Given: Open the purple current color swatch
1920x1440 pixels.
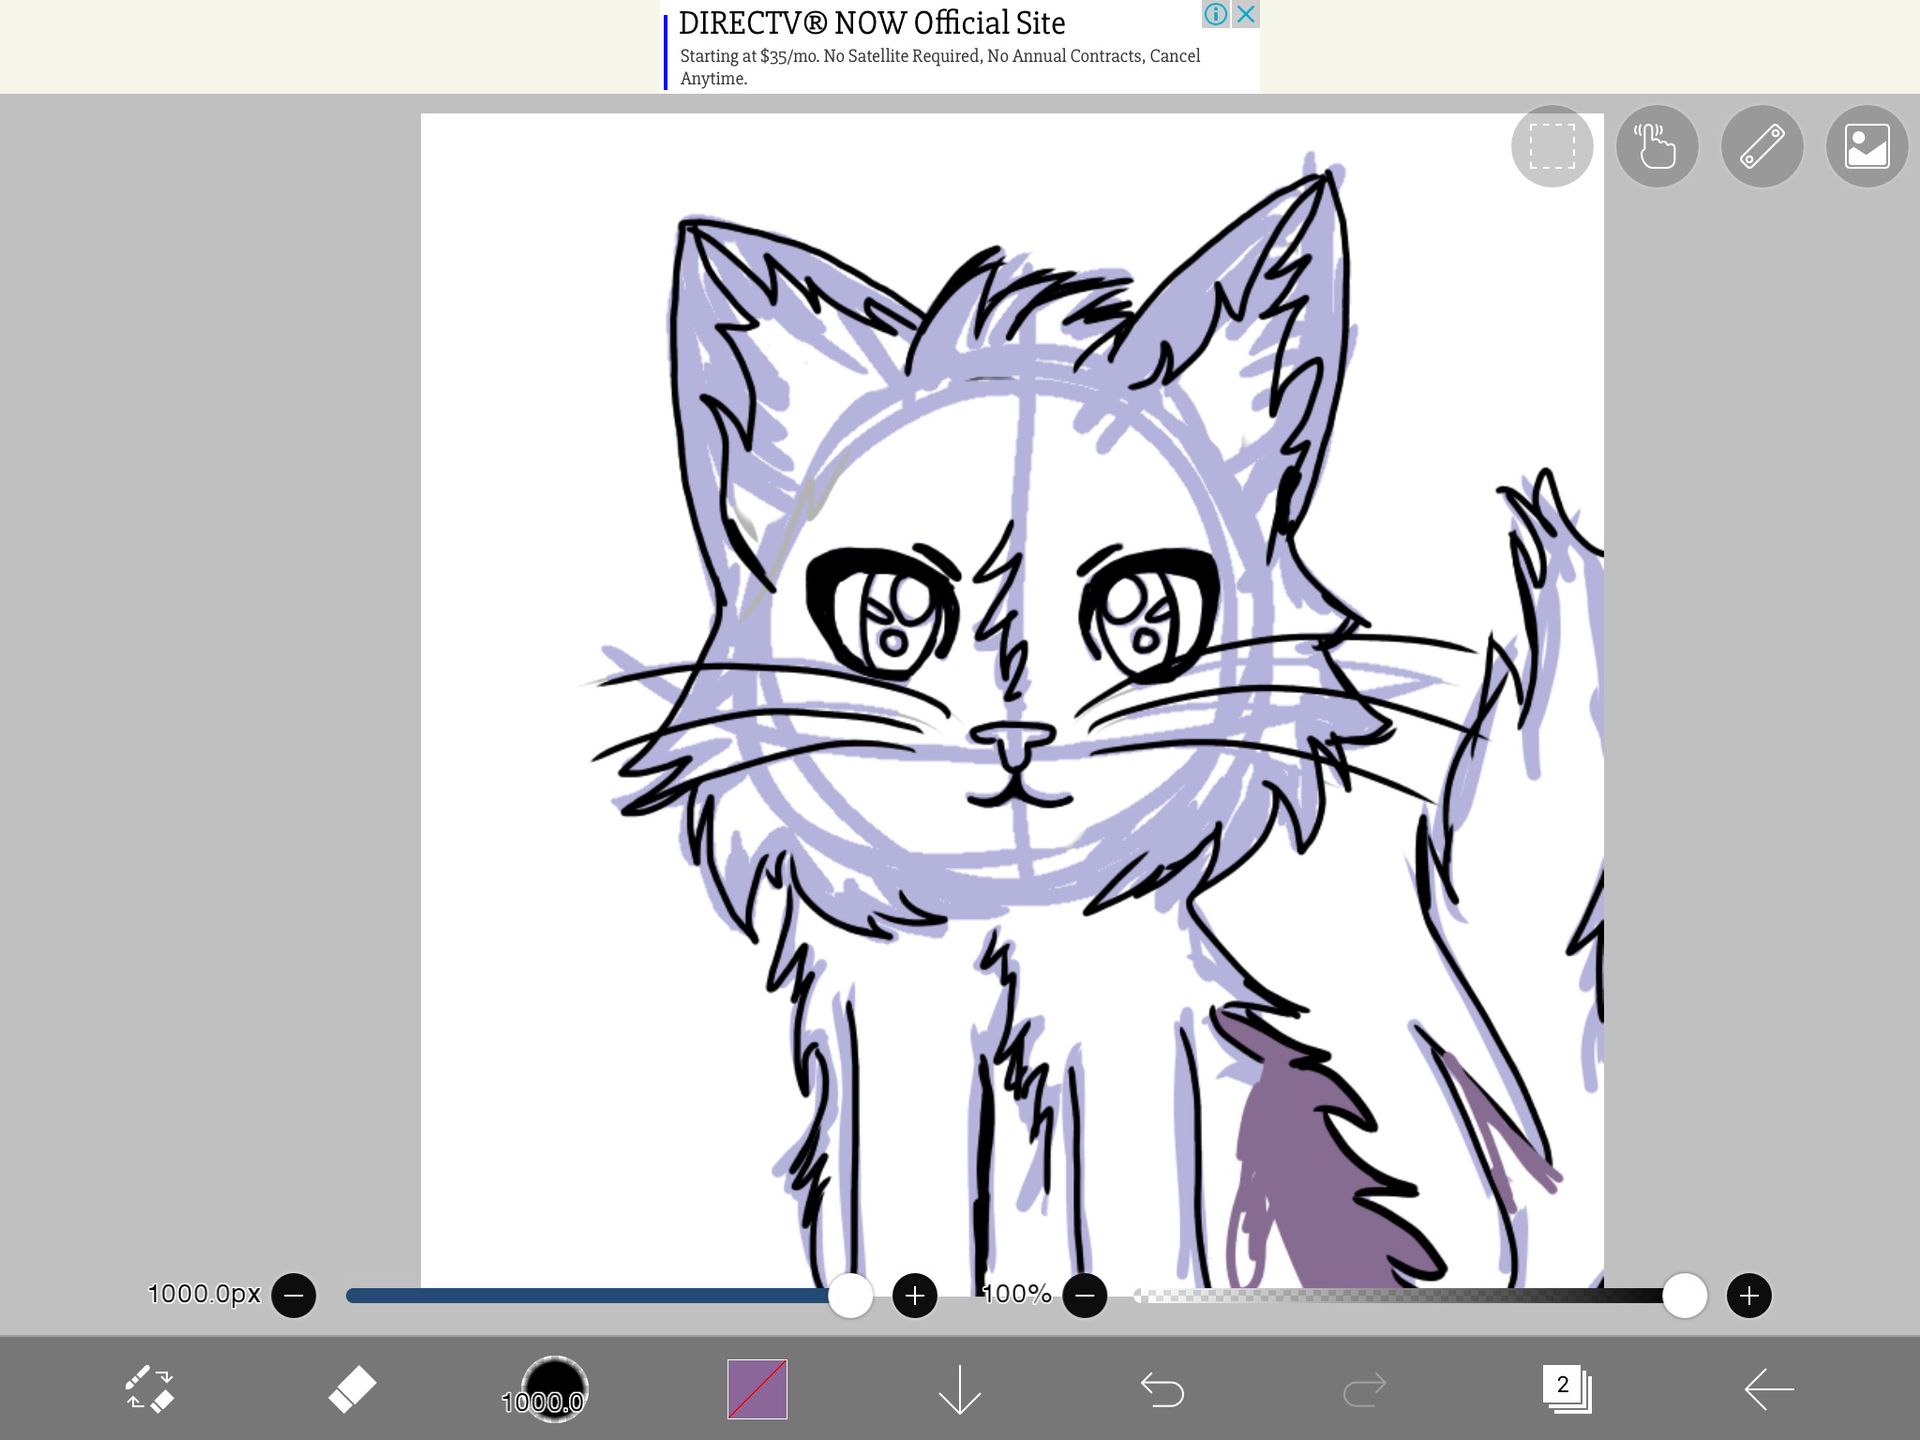Looking at the screenshot, I should 757,1389.
